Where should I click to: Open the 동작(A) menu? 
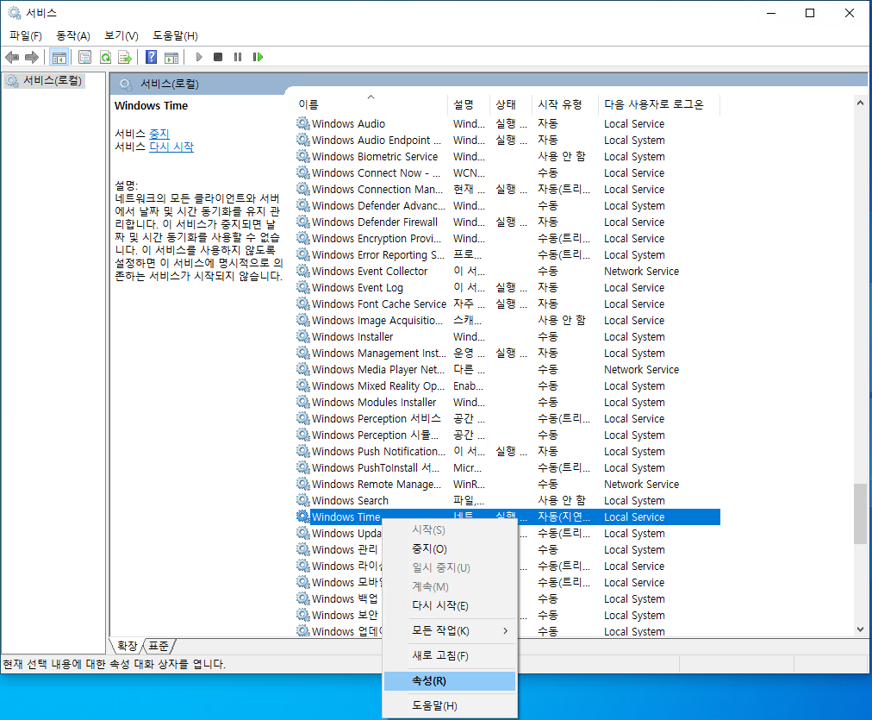coord(73,36)
